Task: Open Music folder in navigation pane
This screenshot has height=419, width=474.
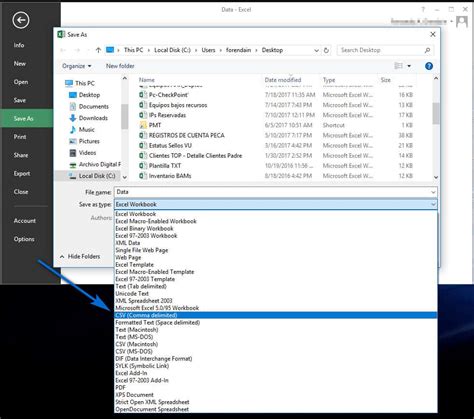Action: 82,130
